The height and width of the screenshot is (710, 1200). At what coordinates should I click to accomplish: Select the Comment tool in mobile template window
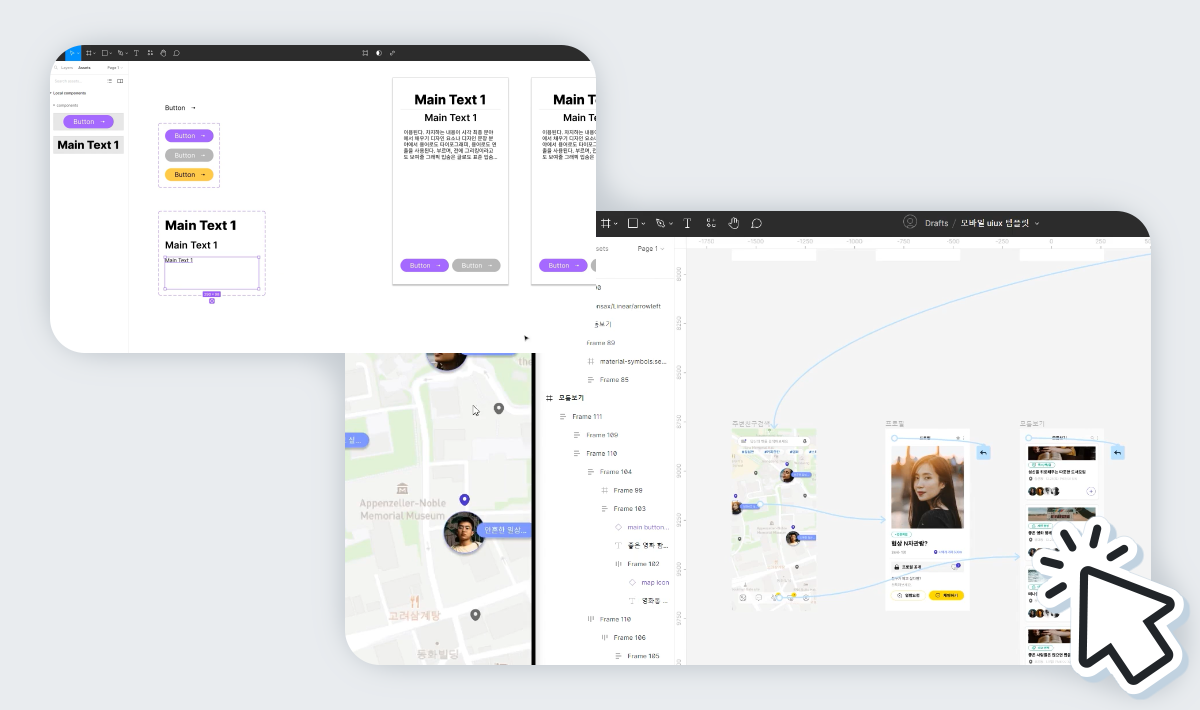(756, 223)
